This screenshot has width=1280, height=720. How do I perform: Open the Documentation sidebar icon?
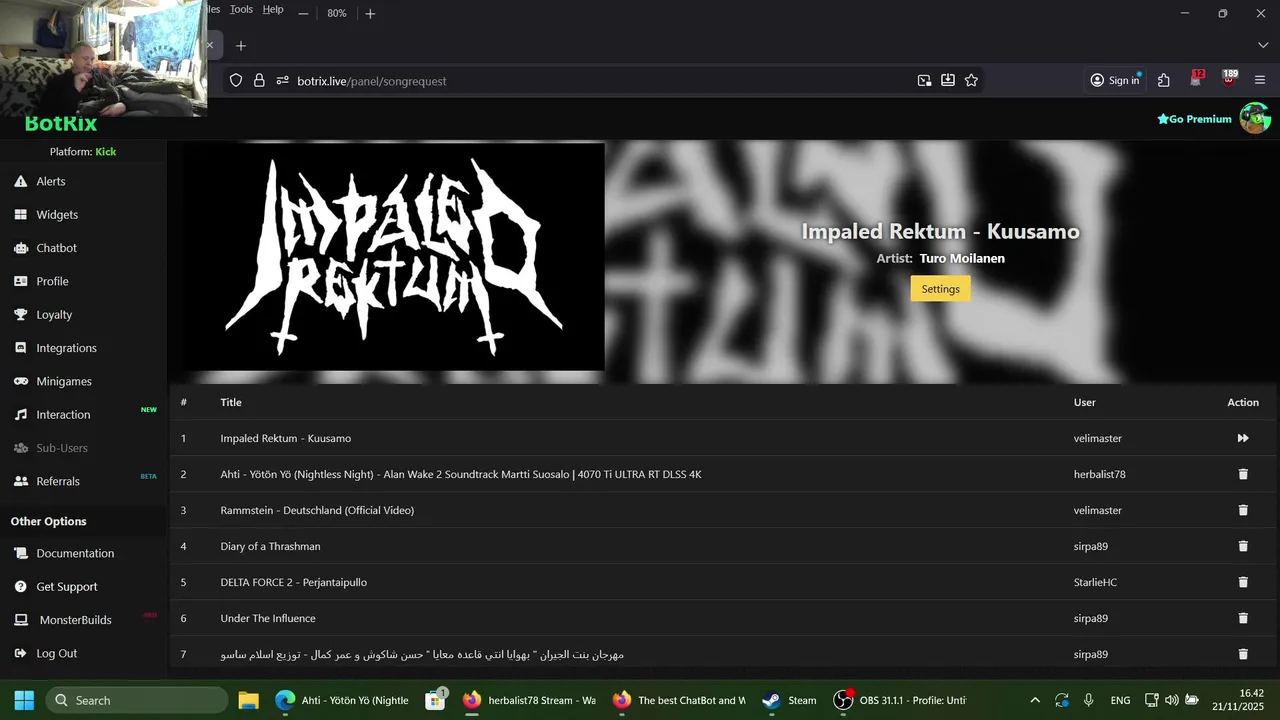[x=20, y=553]
